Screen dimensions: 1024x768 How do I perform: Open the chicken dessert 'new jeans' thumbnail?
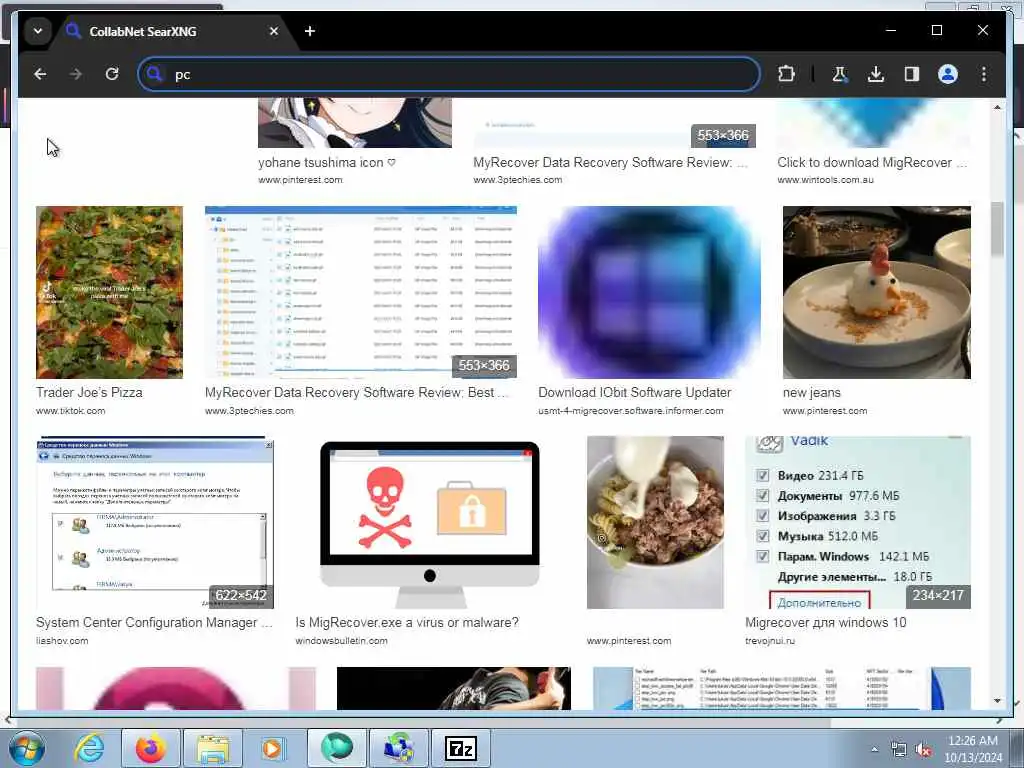(876, 292)
